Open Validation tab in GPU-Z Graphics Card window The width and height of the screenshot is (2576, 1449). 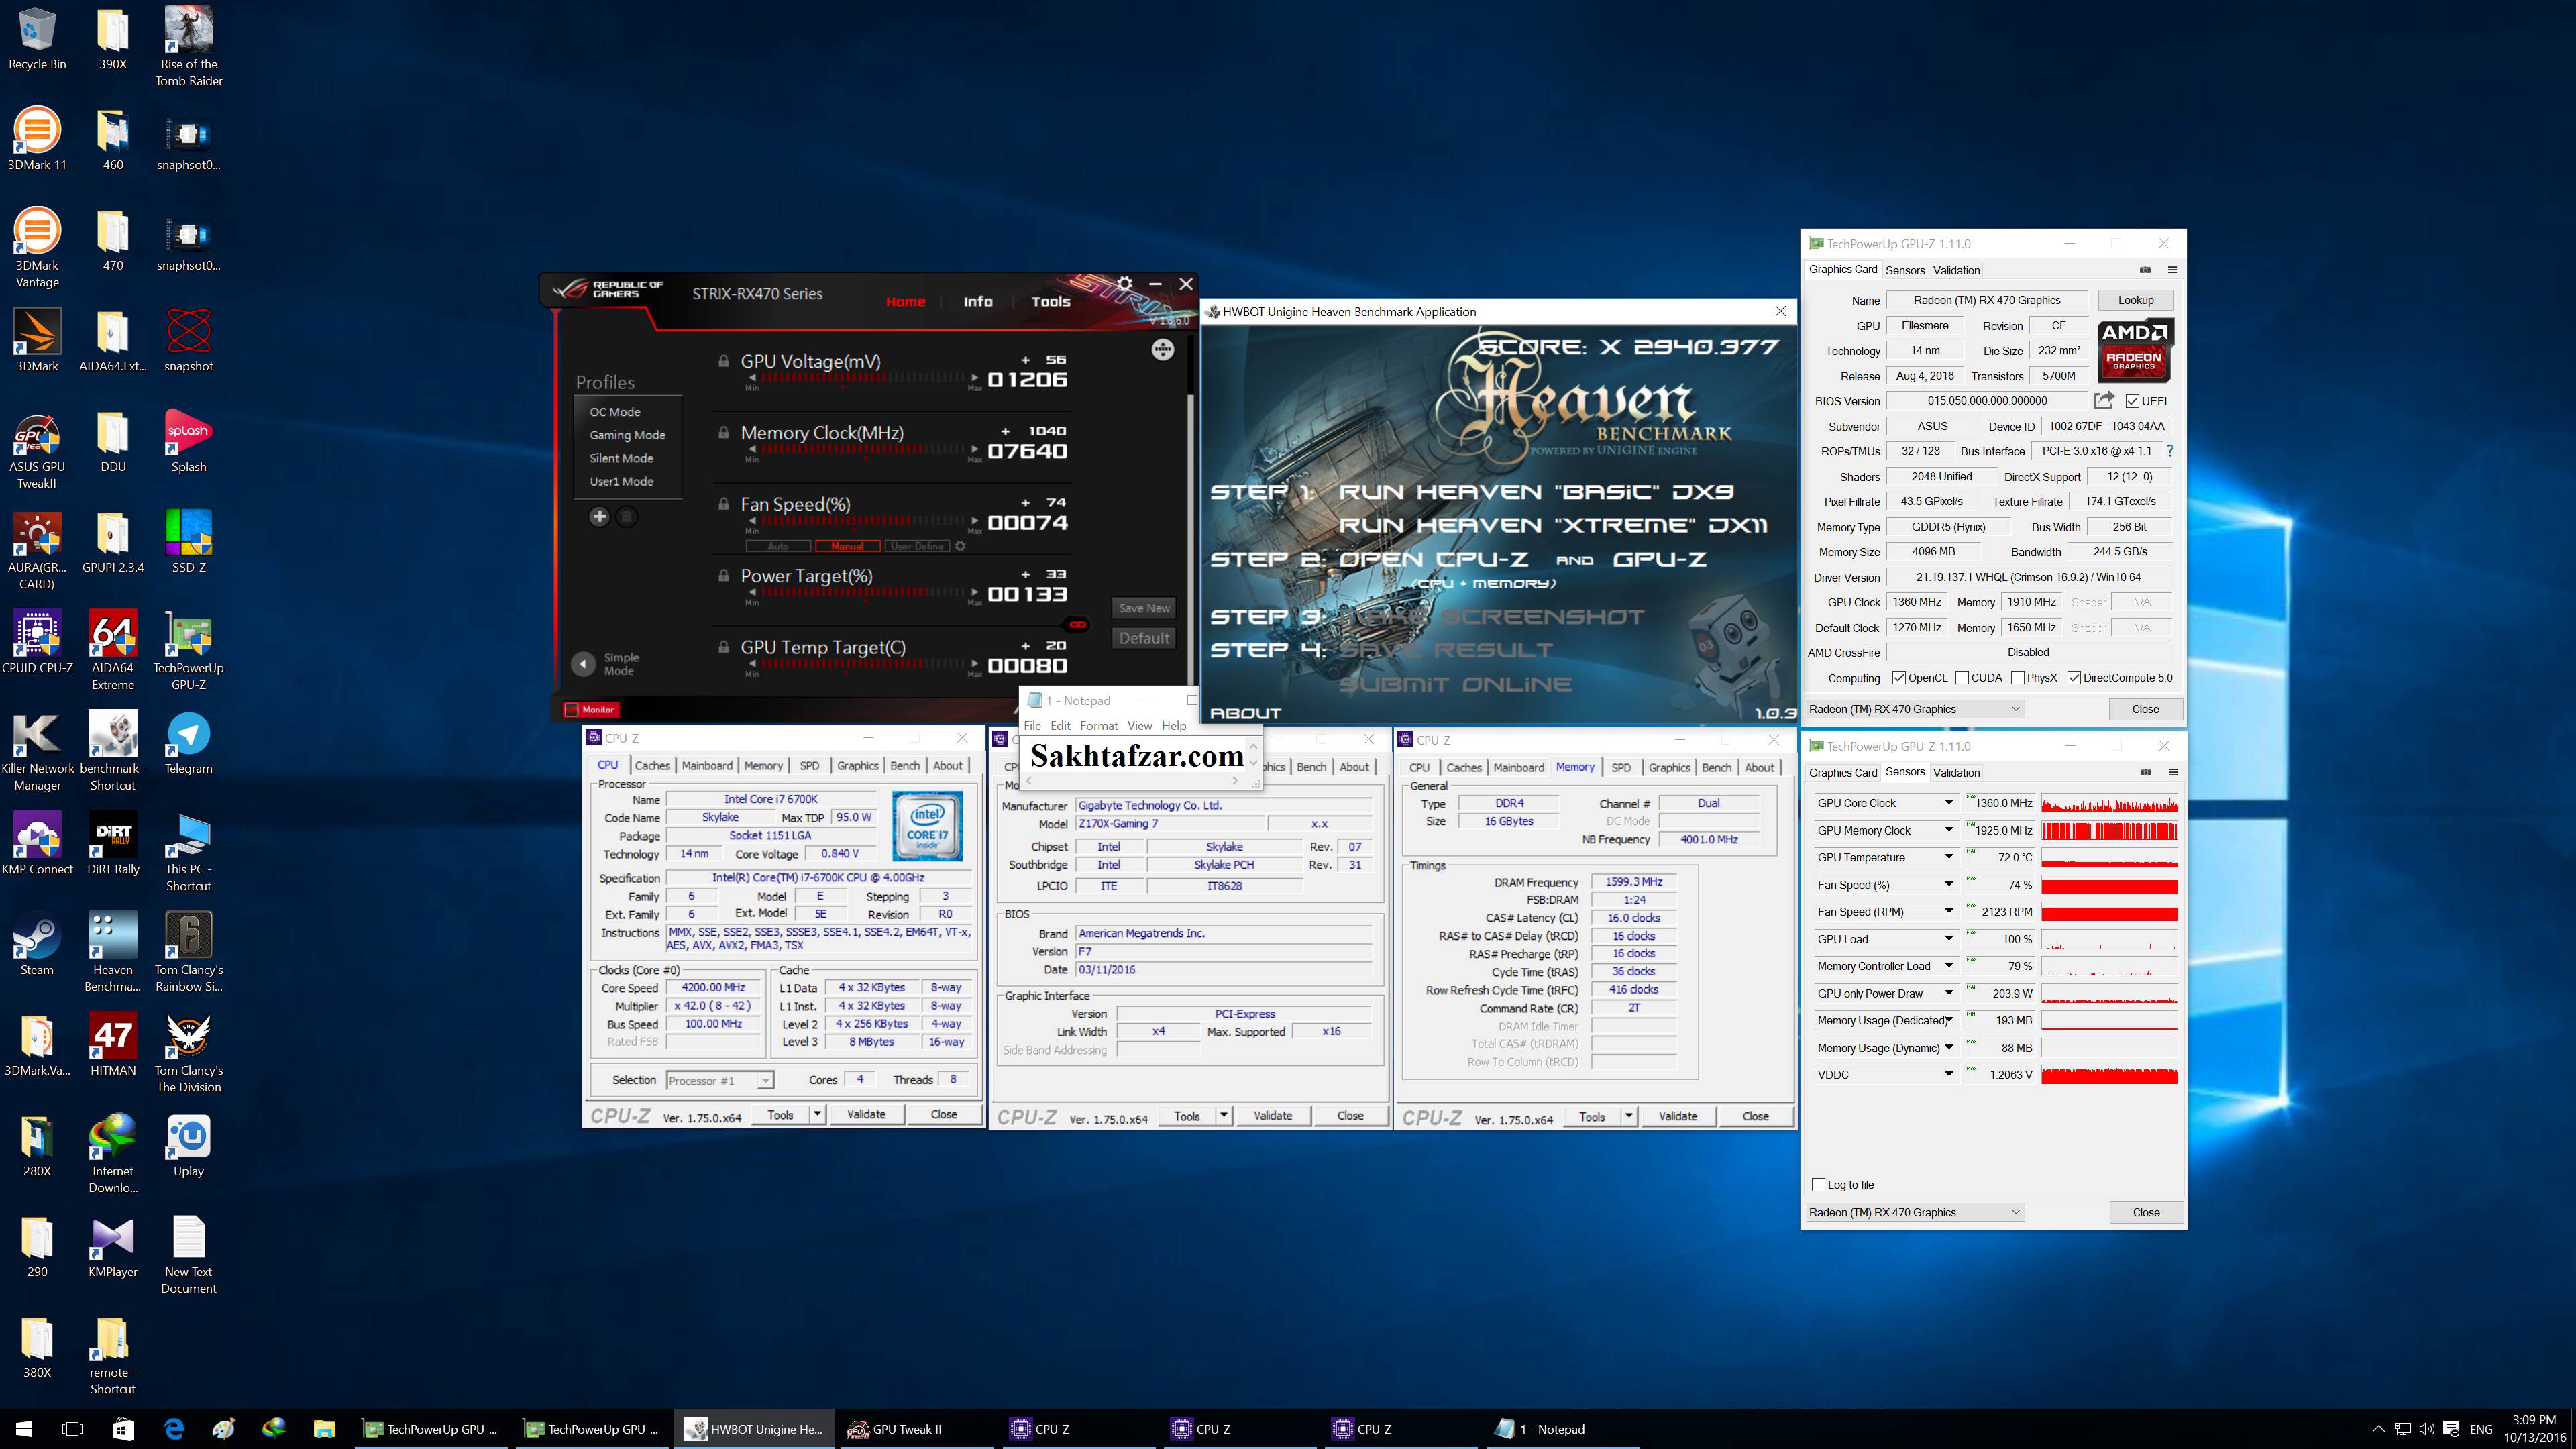(1956, 270)
